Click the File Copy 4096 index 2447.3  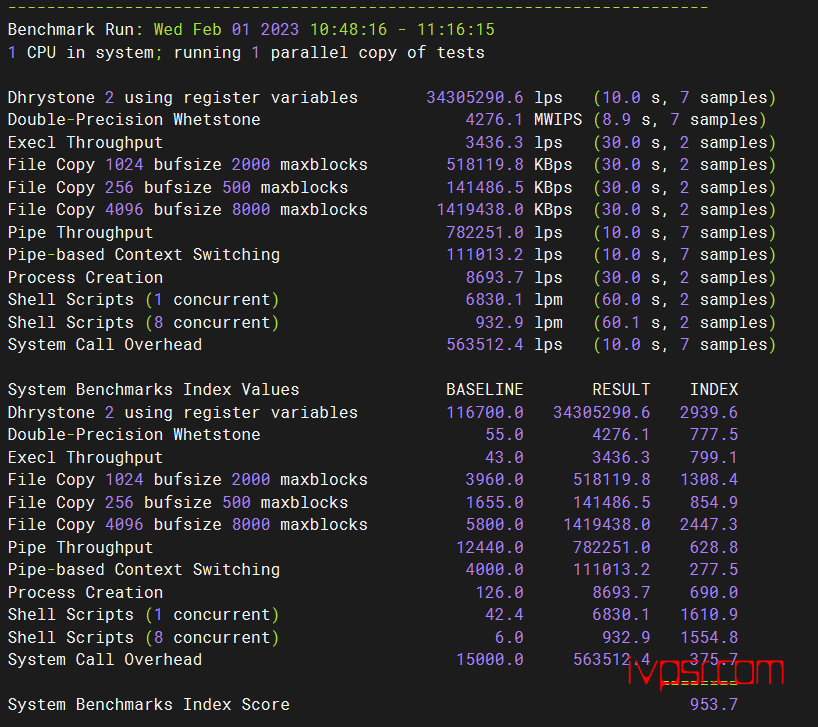(708, 524)
